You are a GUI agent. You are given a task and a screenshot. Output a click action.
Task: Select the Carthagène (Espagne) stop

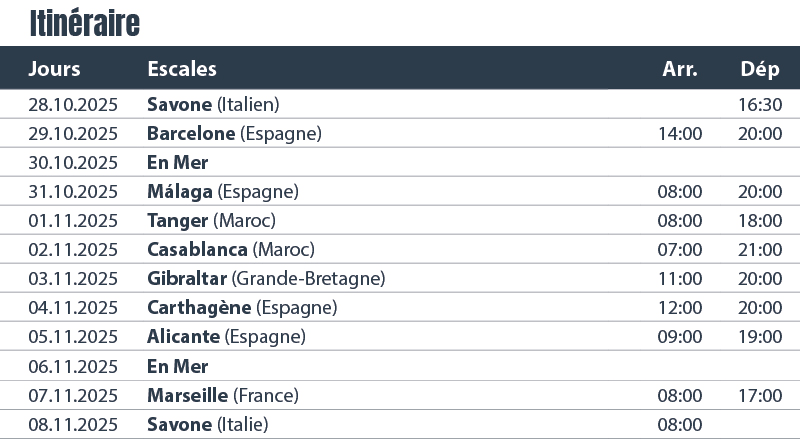point(242,307)
